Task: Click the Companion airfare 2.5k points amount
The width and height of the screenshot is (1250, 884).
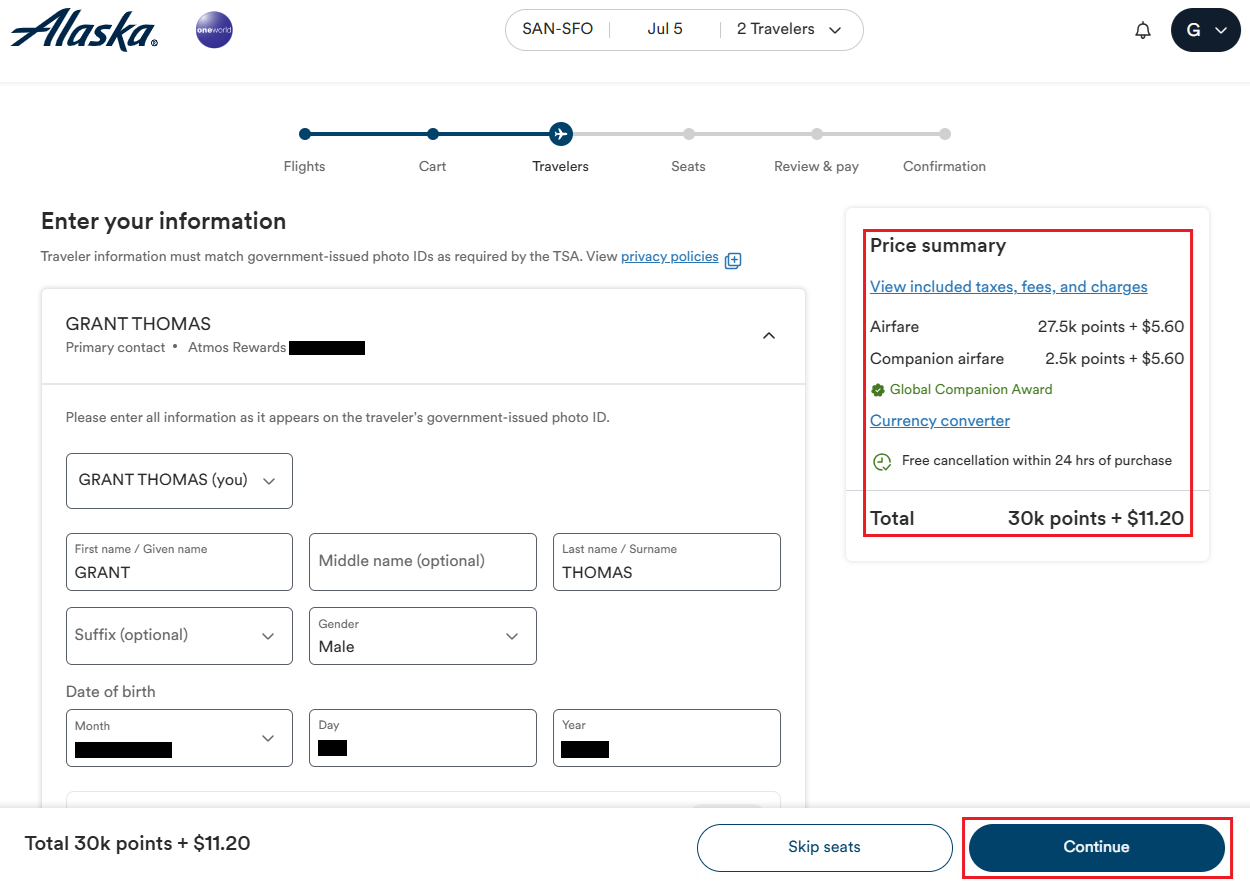Action: tap(1115, 359)
